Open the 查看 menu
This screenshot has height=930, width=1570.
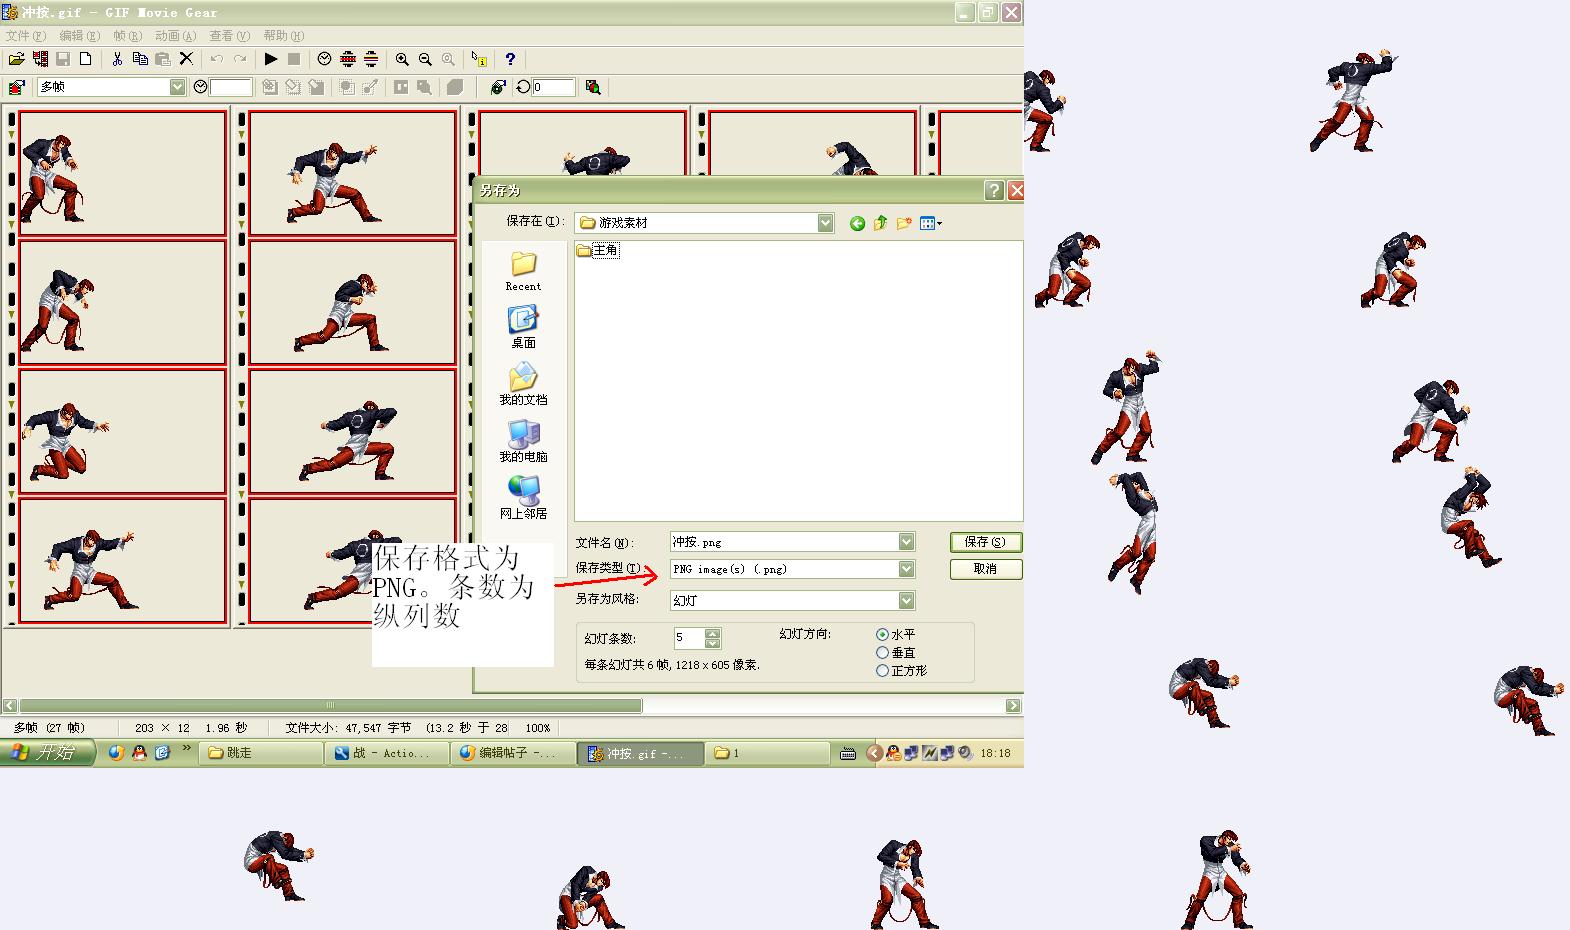[229, 36]
